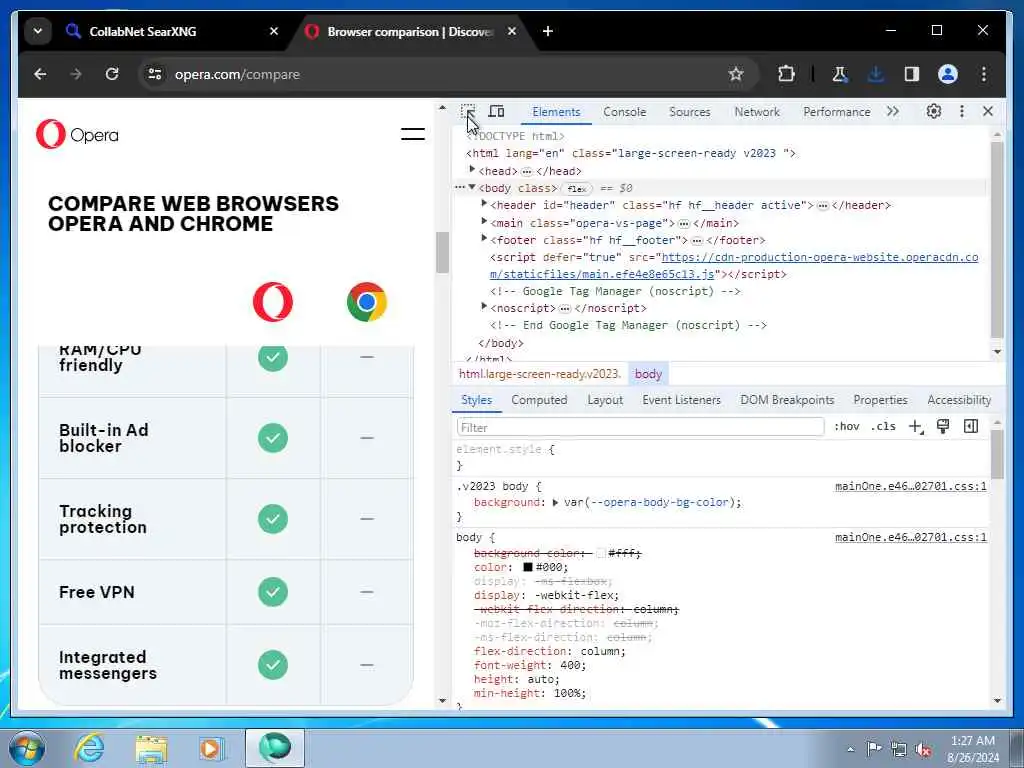Click the Chrome logo in comparison header
1024x768 pixels.
pos(366,302)
